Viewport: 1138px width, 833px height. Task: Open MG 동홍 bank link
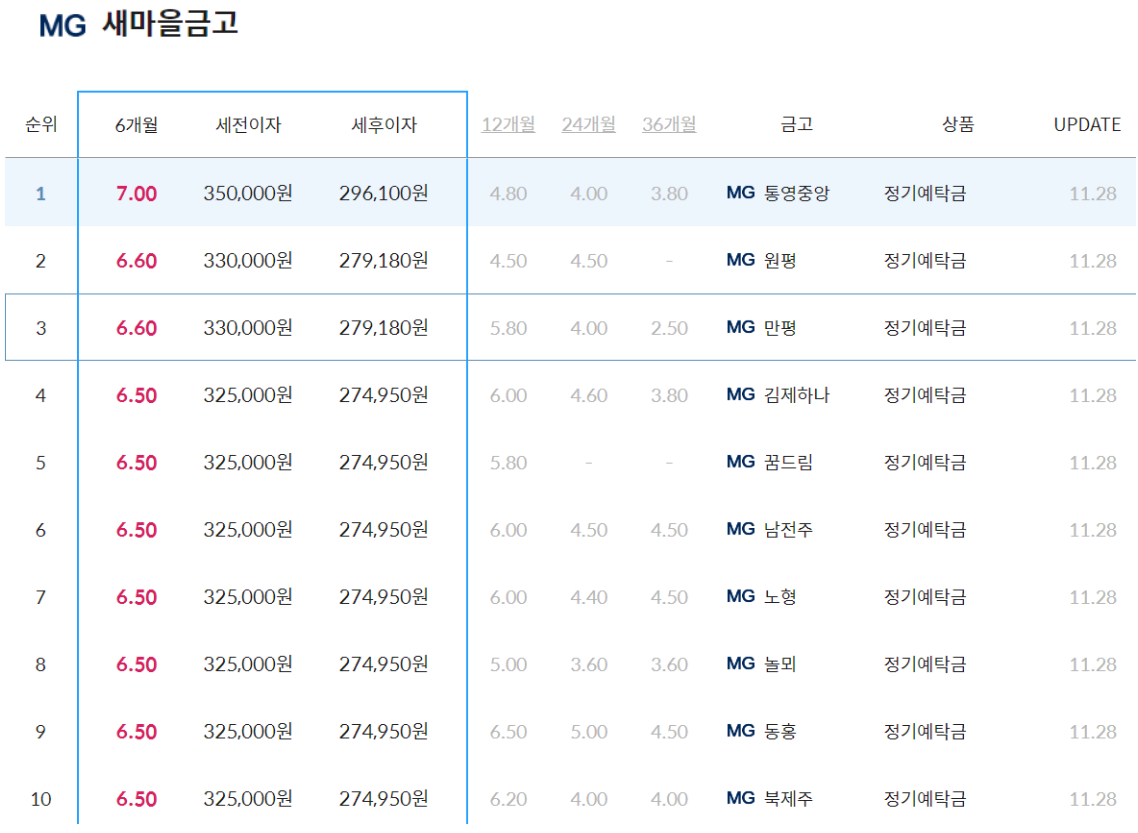pyautogui.click(x=761, y=731)
